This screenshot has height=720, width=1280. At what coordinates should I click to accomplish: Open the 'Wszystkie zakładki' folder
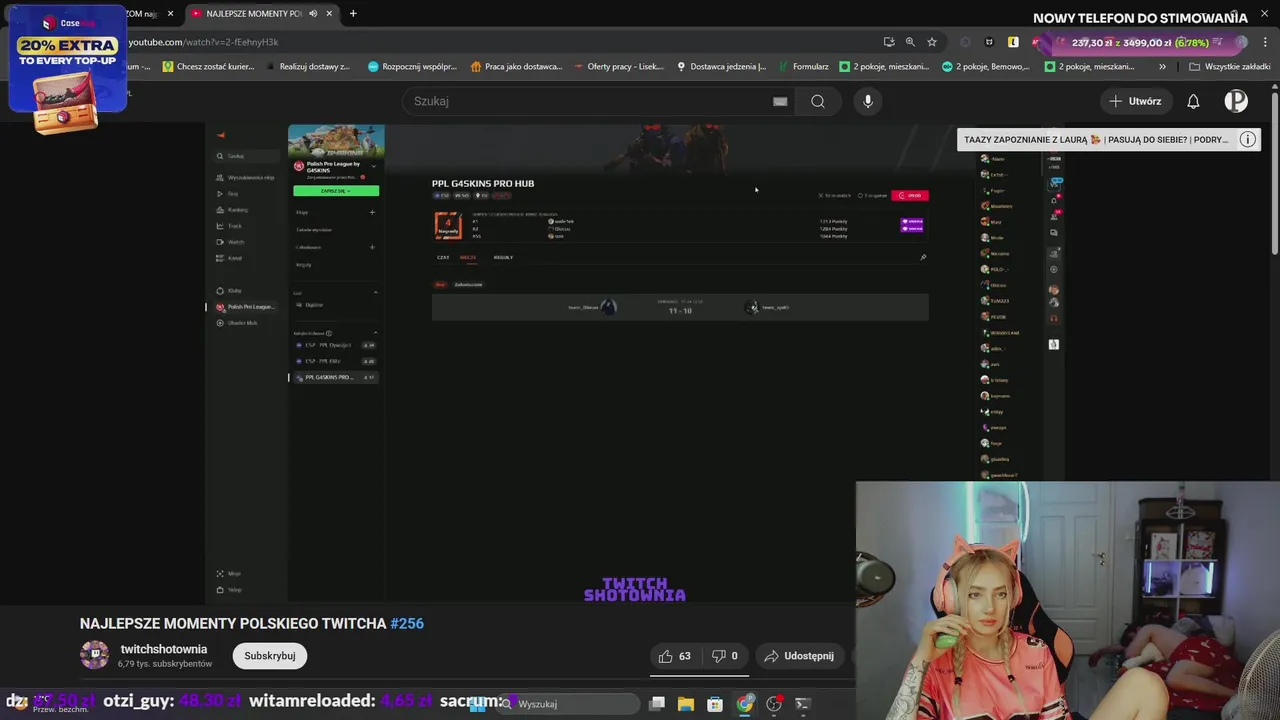(x=1229, y=67)
